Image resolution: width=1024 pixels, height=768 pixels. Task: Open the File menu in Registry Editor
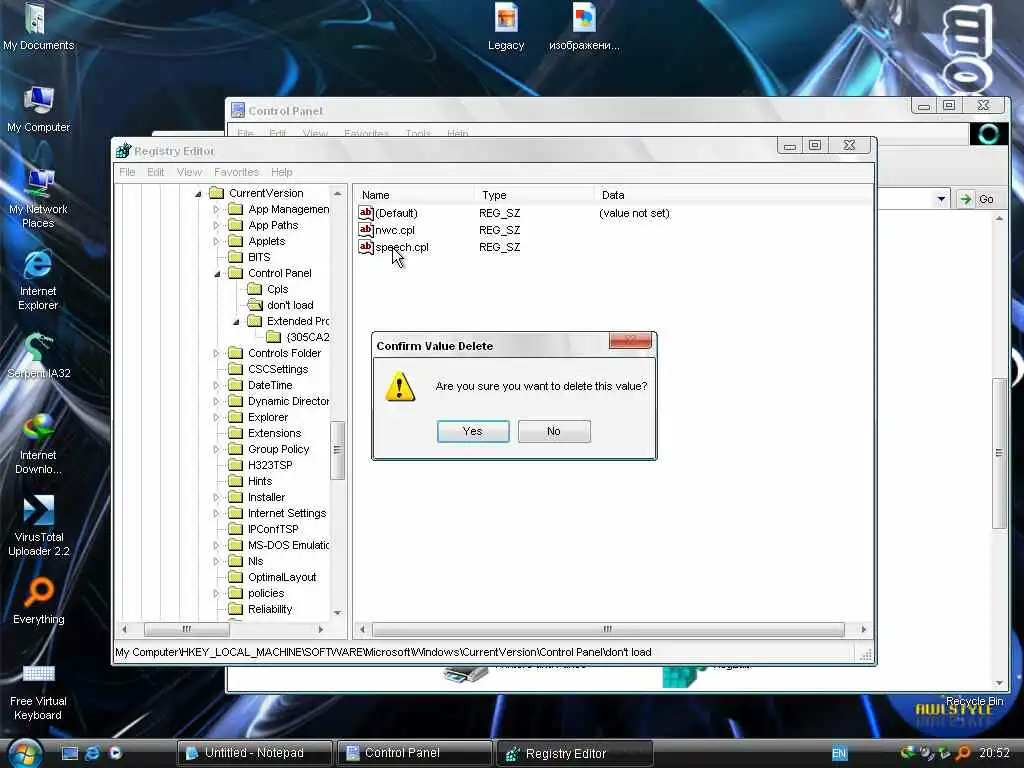127,172
